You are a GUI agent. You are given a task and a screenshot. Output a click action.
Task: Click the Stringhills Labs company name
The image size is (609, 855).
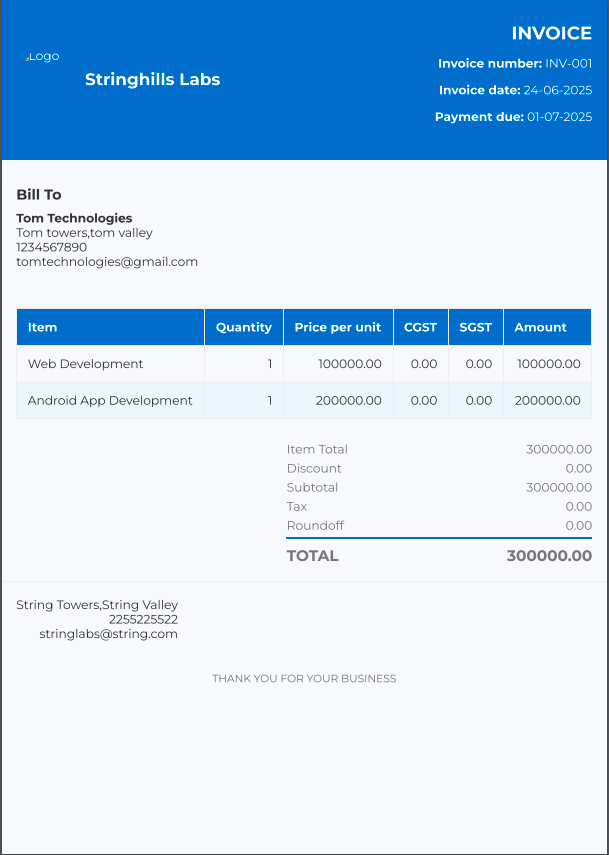(152, 80)
